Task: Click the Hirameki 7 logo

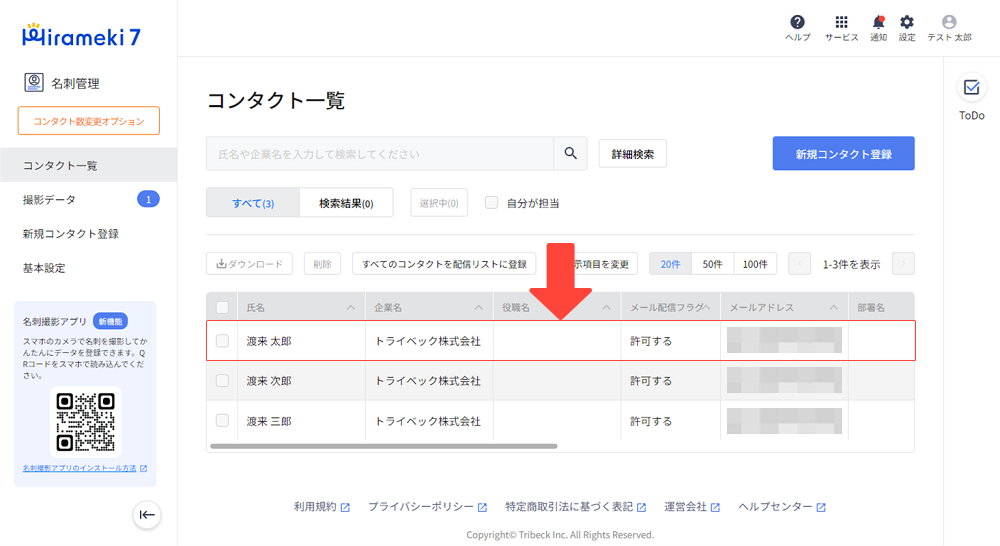Action: [x=81, y=35]
